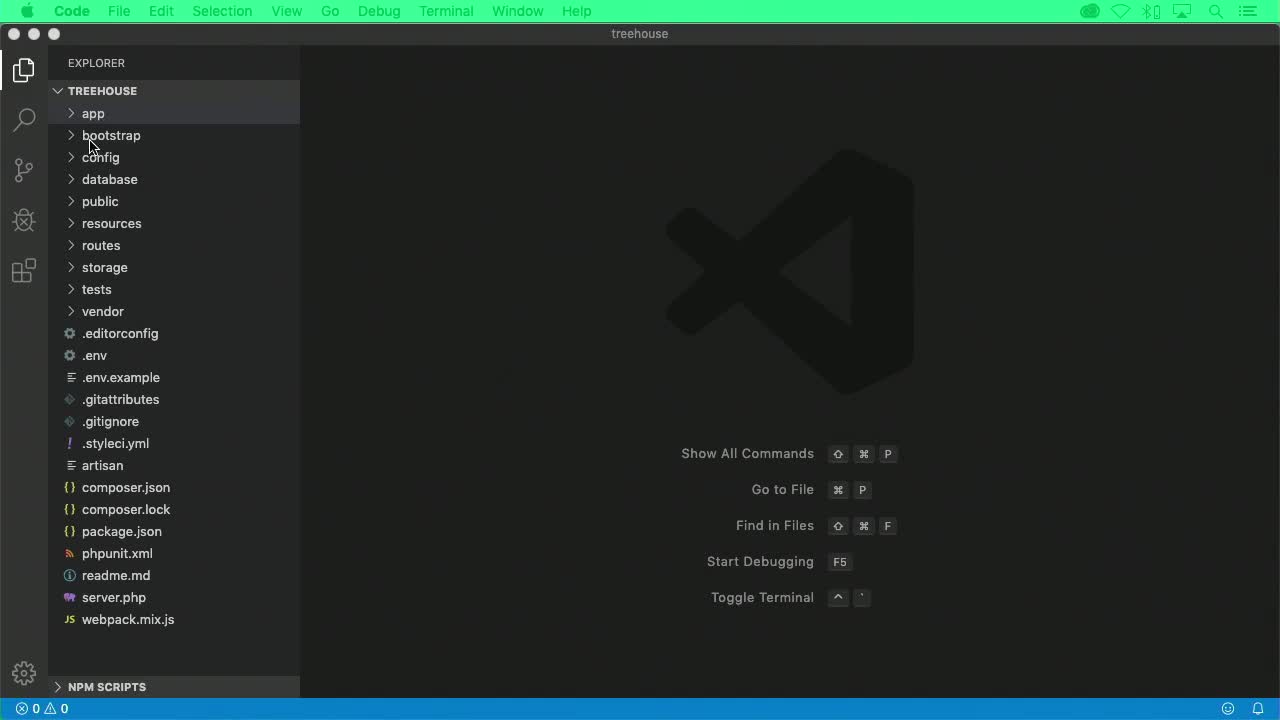
Task: Click the errors and warnings status indicator
Action: (42, 708)
